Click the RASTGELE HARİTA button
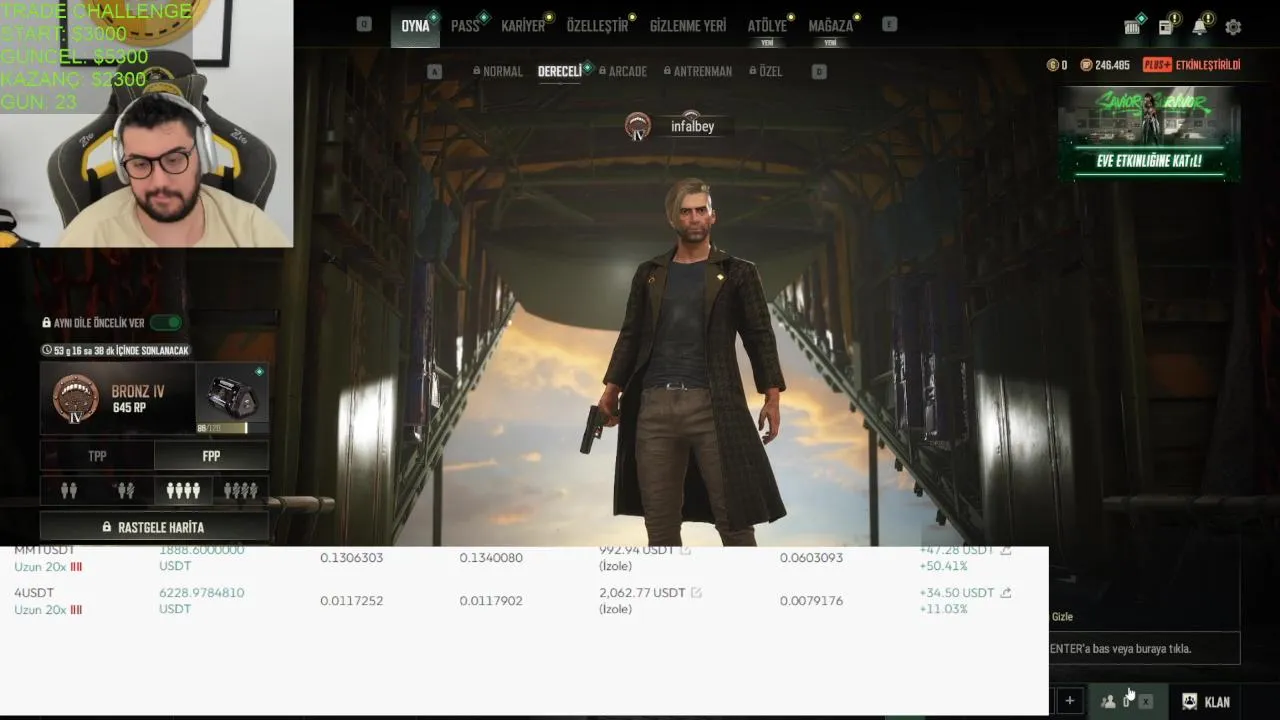 click(154, 527)
